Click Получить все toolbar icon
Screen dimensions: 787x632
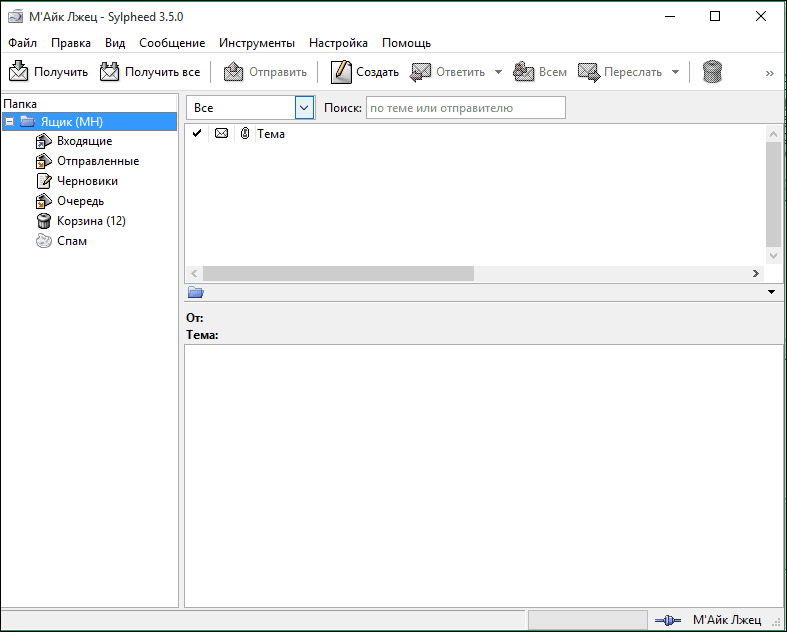click(110, 72)
